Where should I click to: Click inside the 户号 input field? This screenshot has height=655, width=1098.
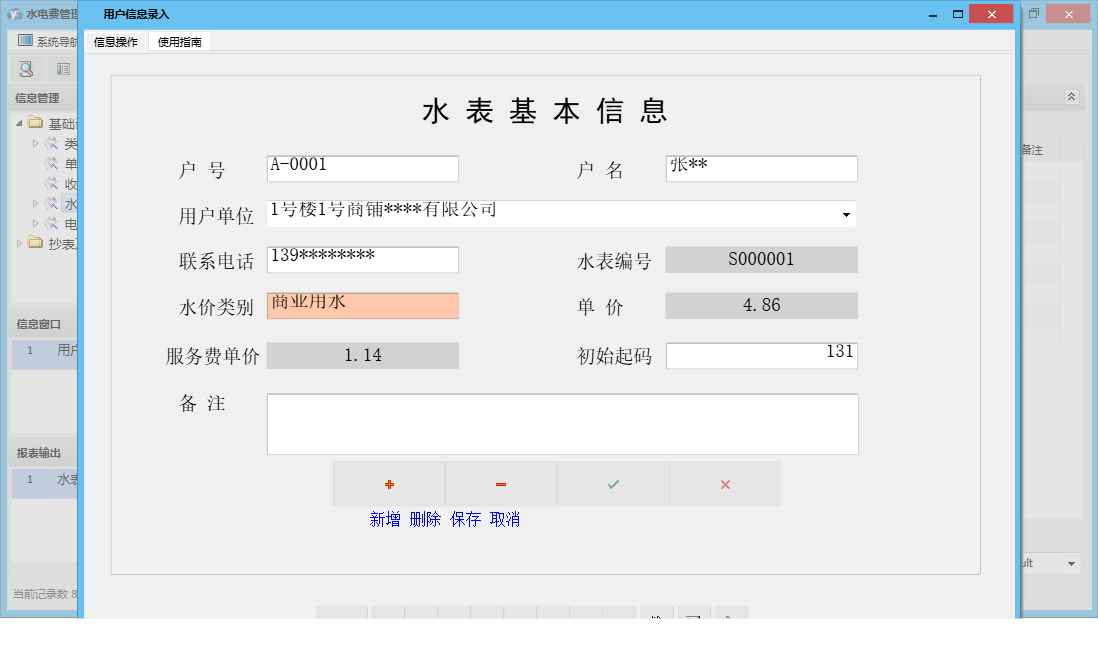pos(360,168)
